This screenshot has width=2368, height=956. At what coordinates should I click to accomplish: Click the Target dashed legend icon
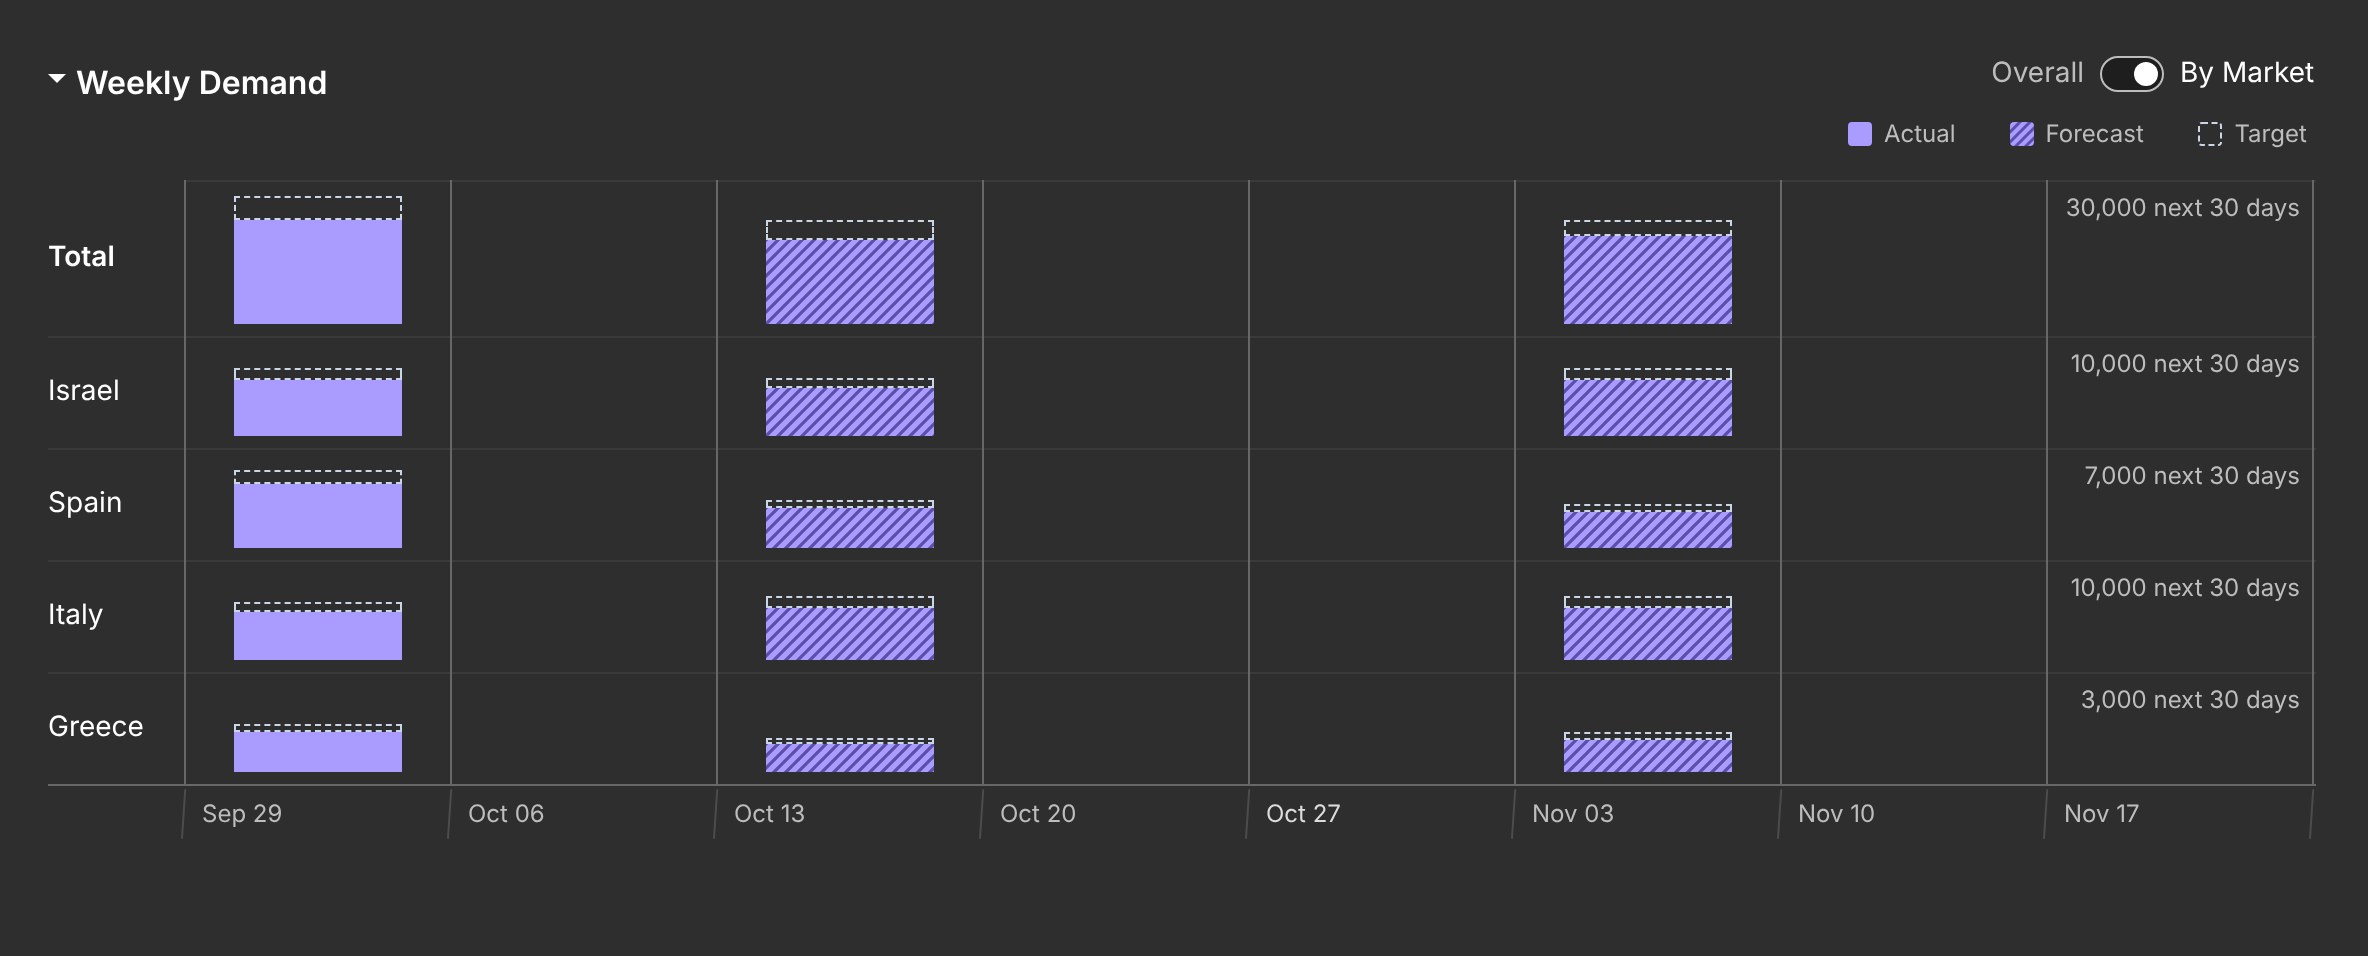coord(2210,134)
